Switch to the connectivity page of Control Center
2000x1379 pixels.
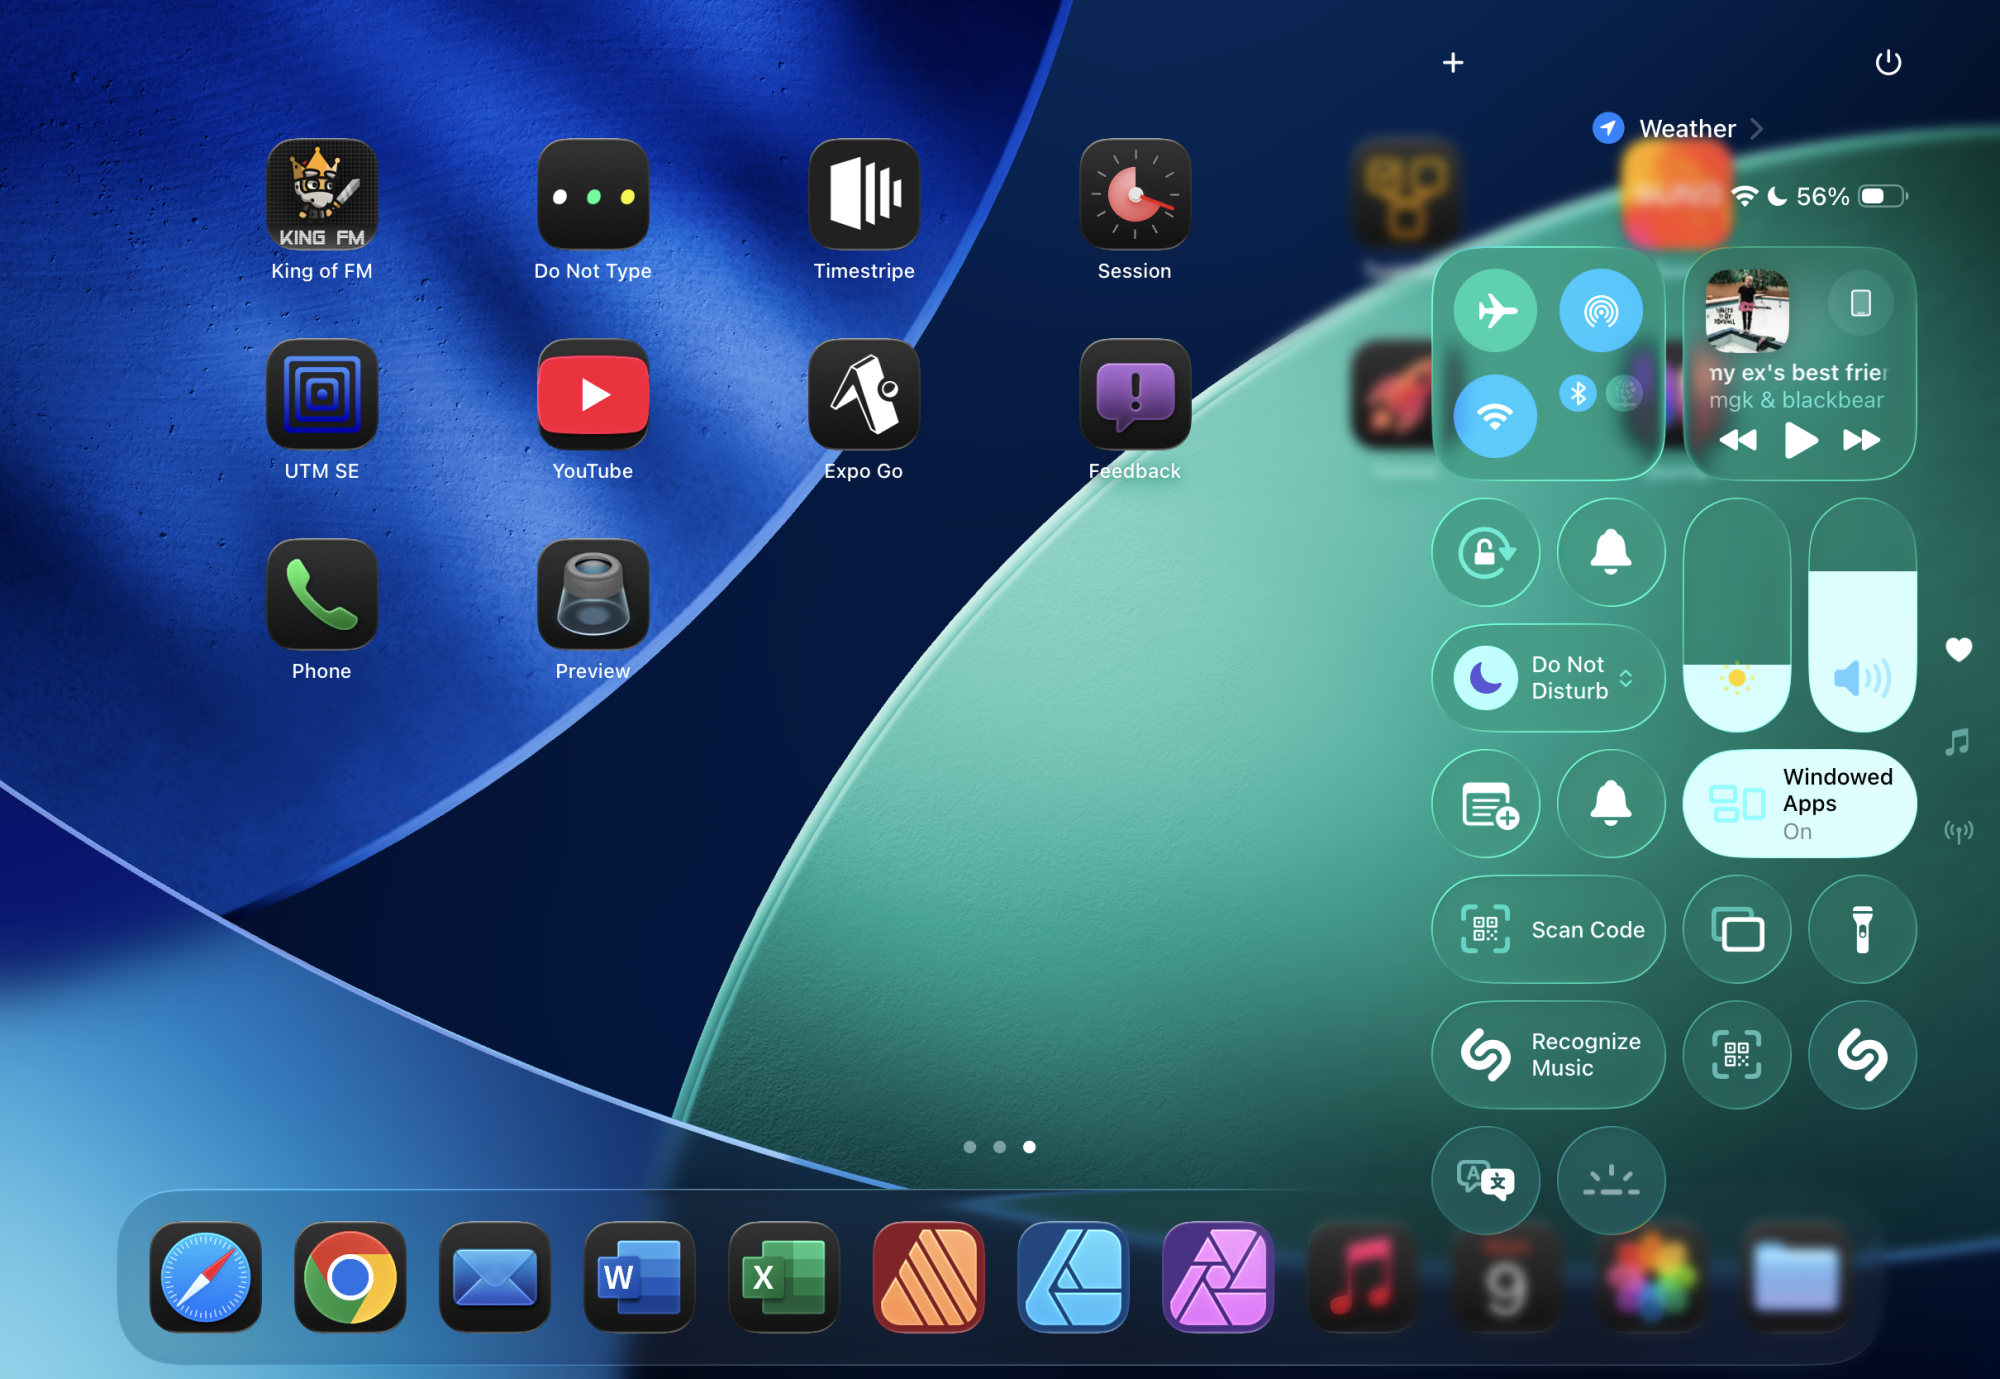(1957, 831)
